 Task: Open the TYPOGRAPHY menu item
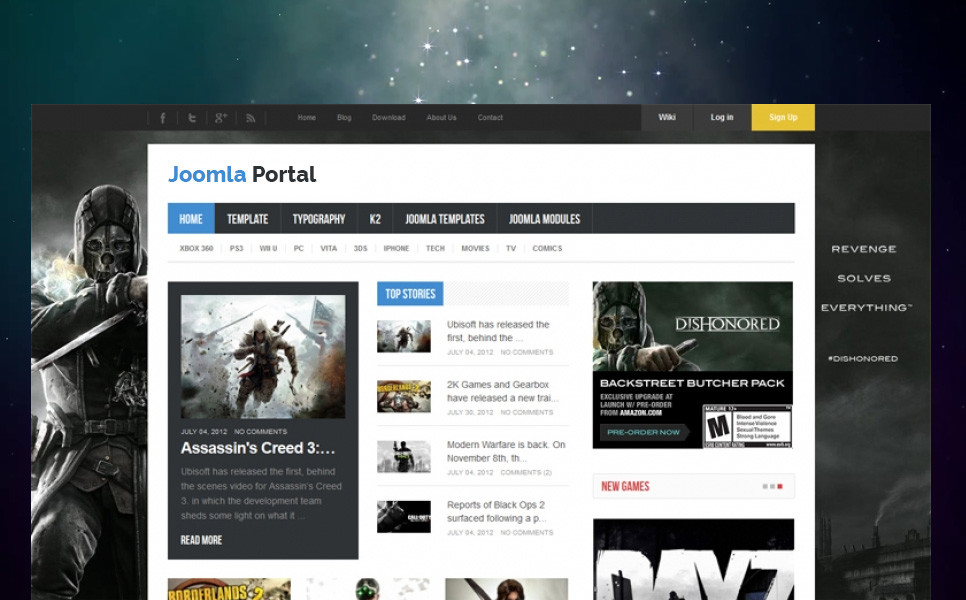319,219
